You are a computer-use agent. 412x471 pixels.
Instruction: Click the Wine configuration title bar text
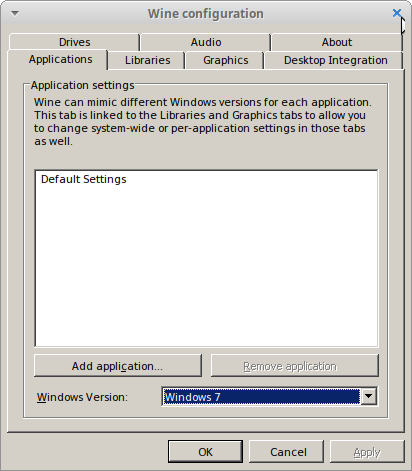click(206, 14)
